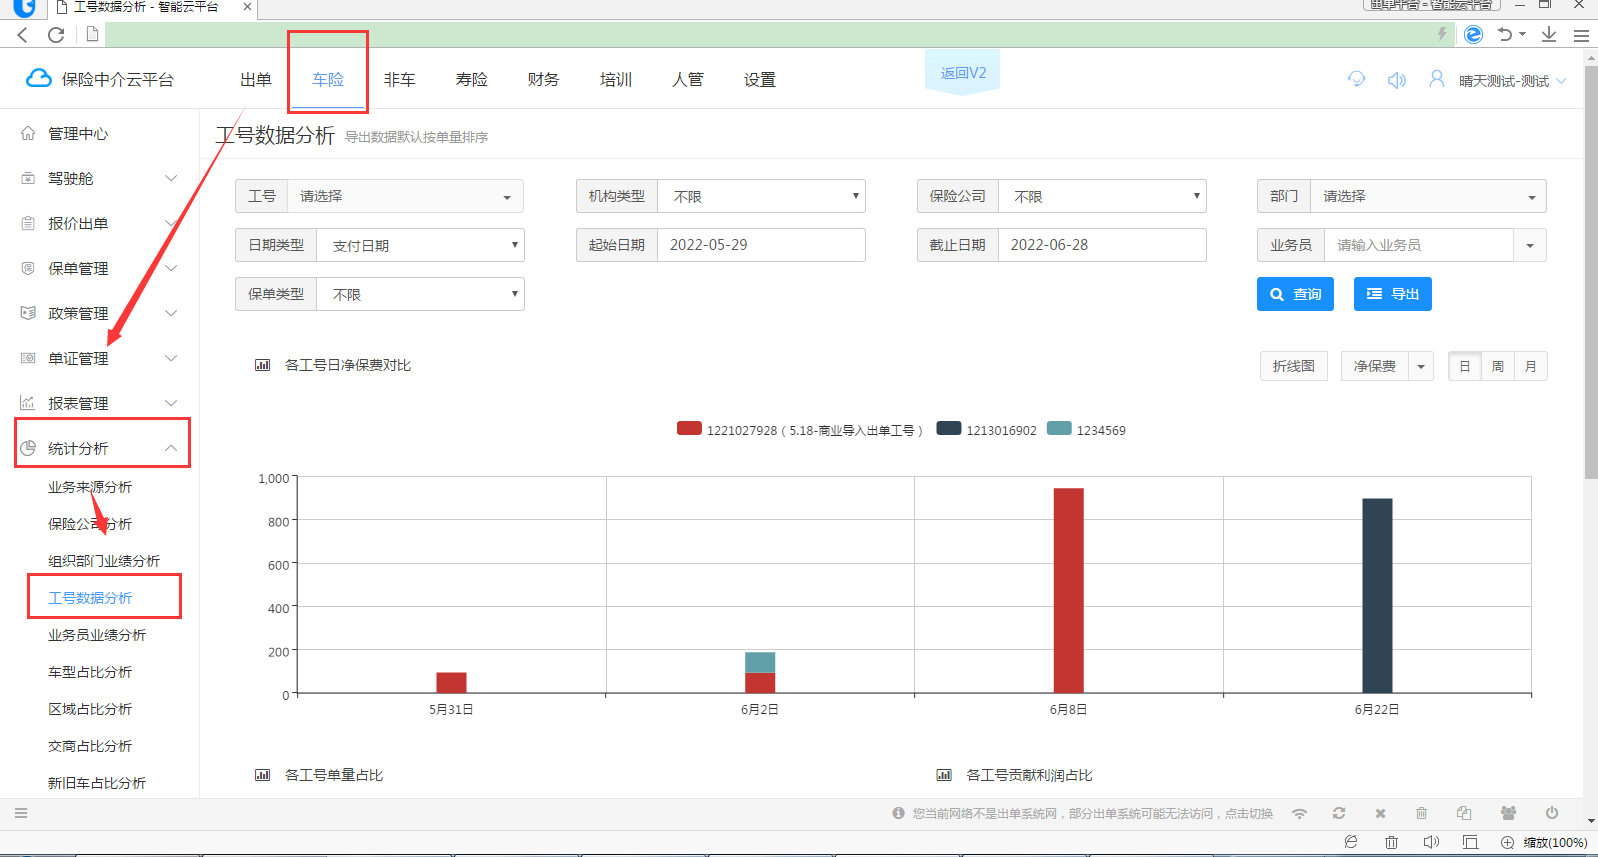Screen dimensions: 1598x857
Task: Click the lightning speed mode icon in address bar
Action: [x=1442, y=34]
